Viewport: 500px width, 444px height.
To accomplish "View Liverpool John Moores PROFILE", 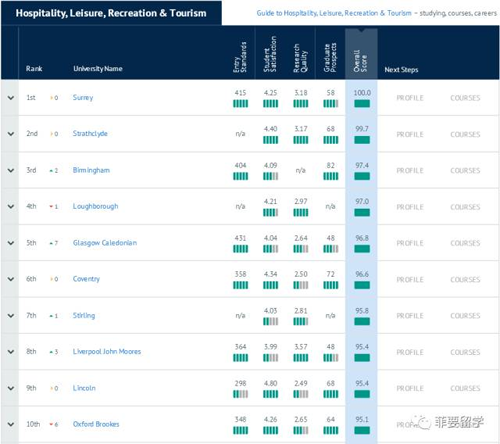I will (410, 352).
